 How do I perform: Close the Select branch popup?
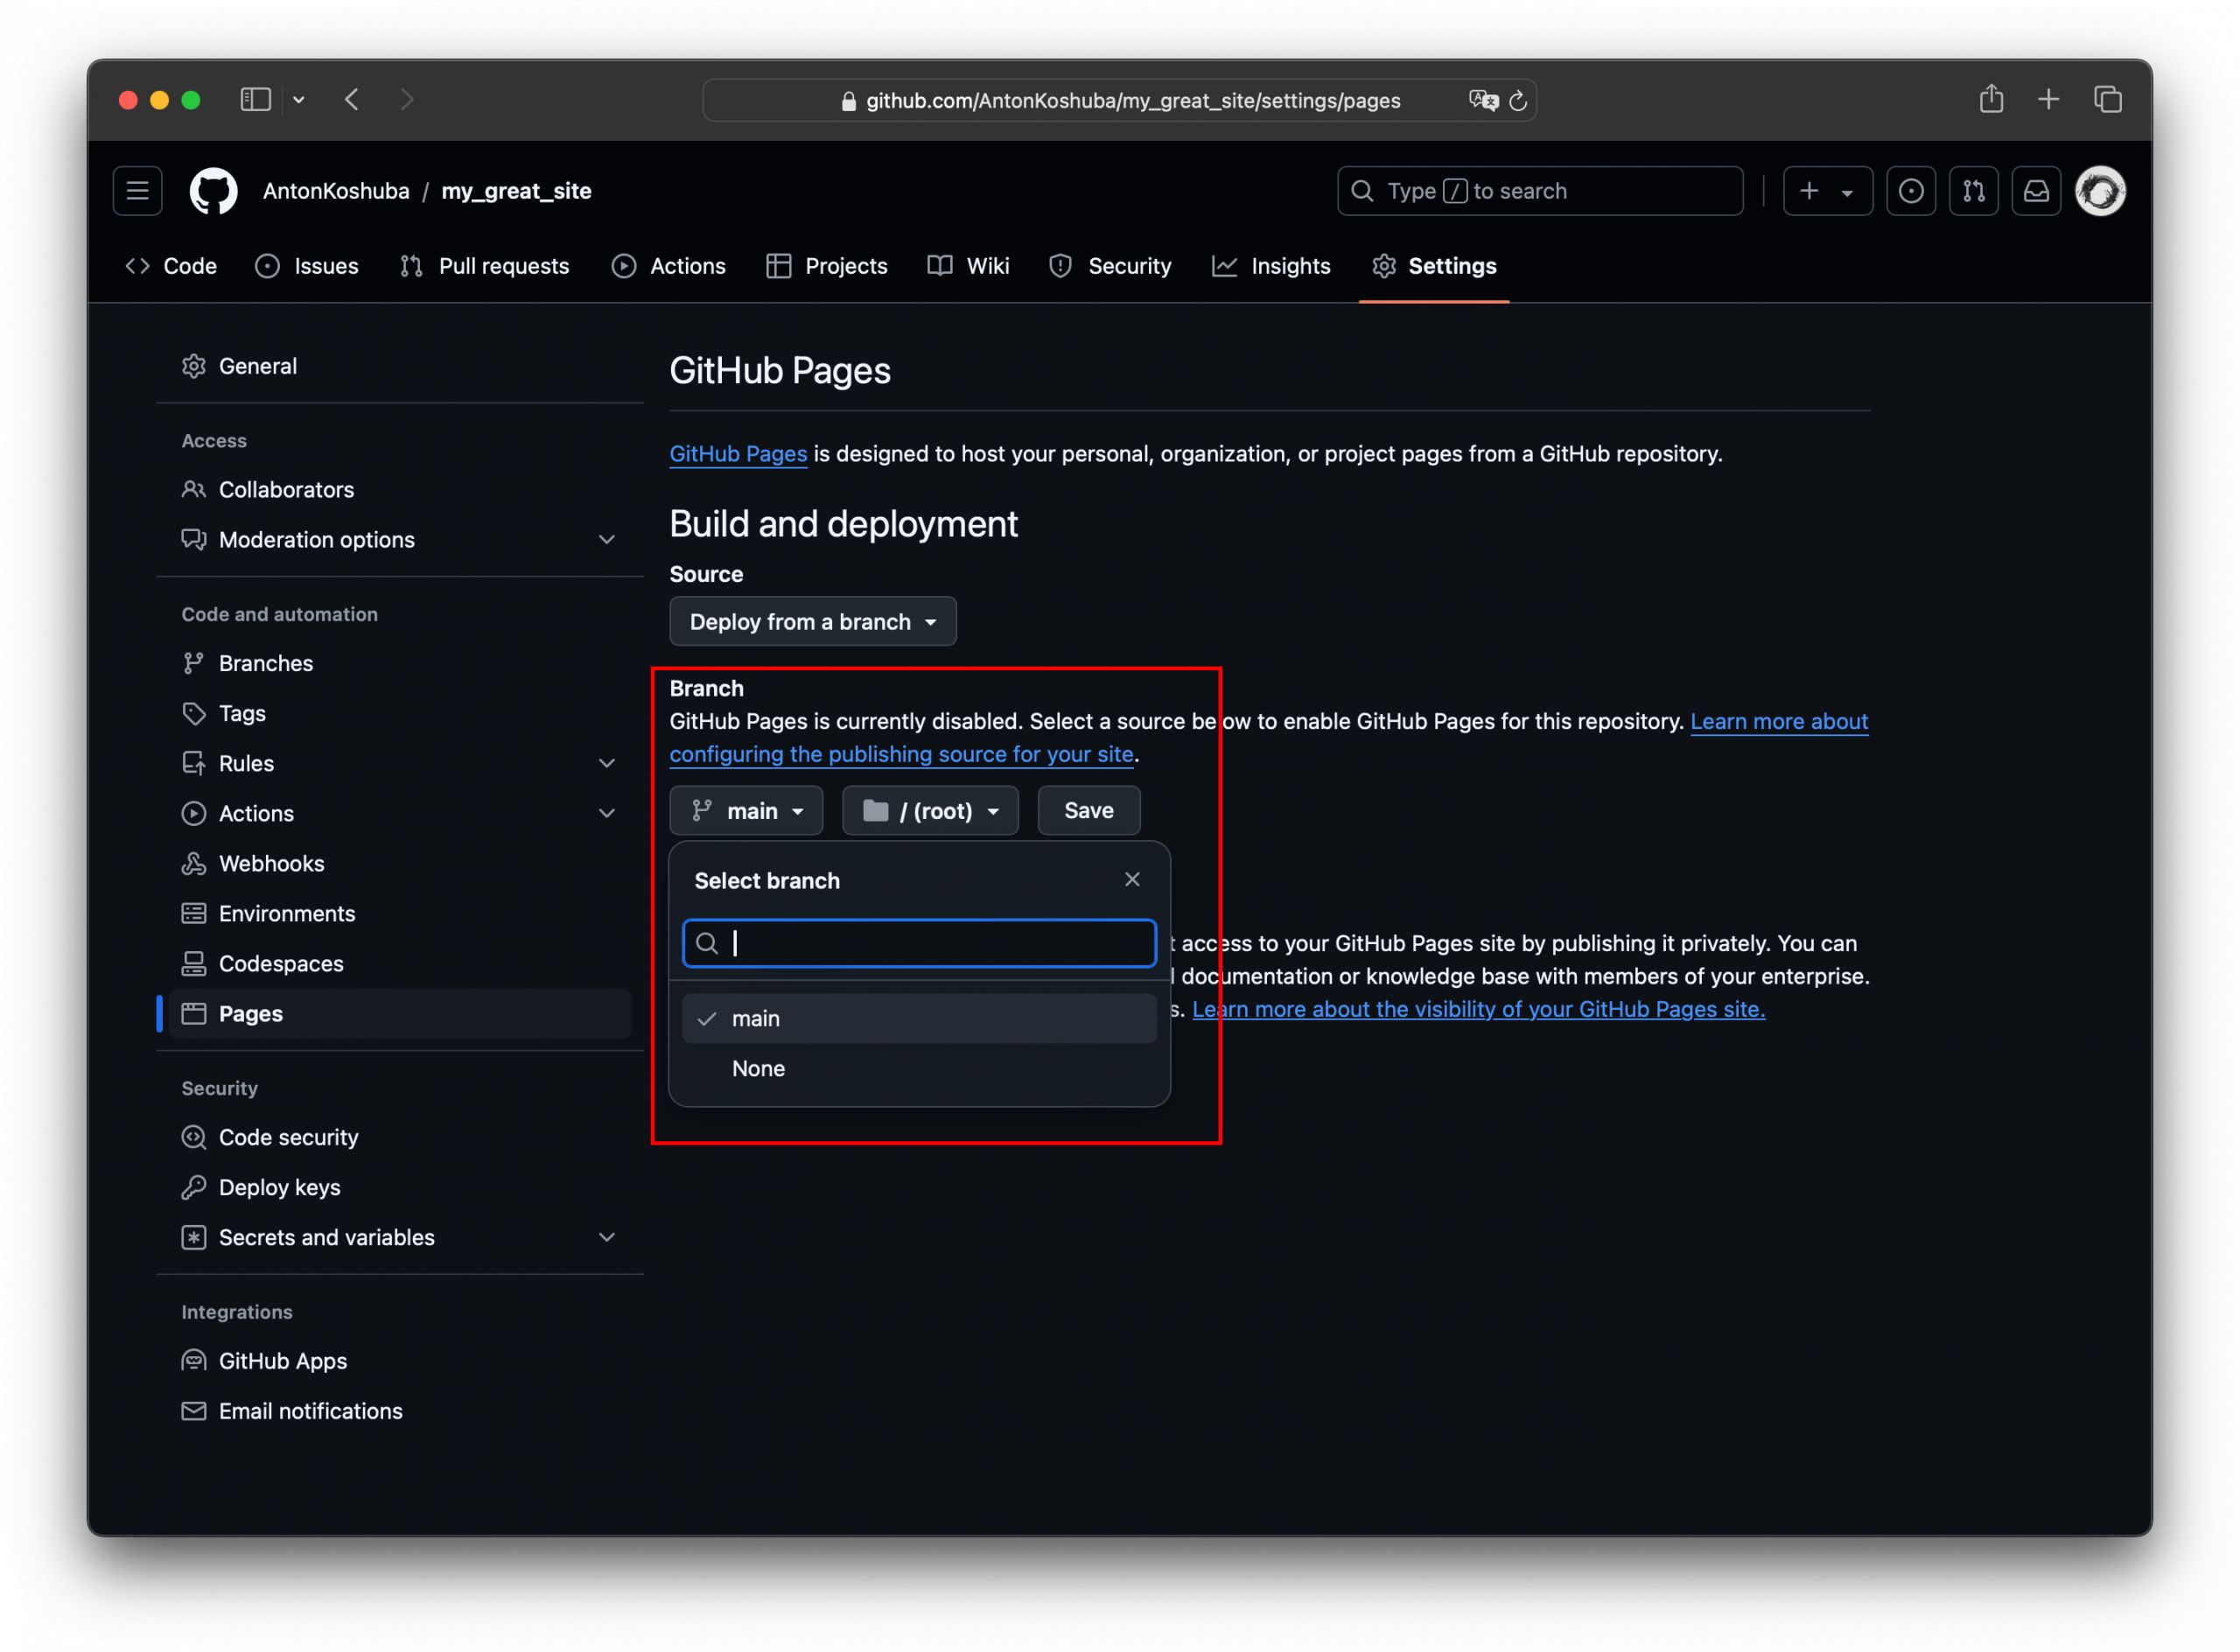tap(1132, 879)
